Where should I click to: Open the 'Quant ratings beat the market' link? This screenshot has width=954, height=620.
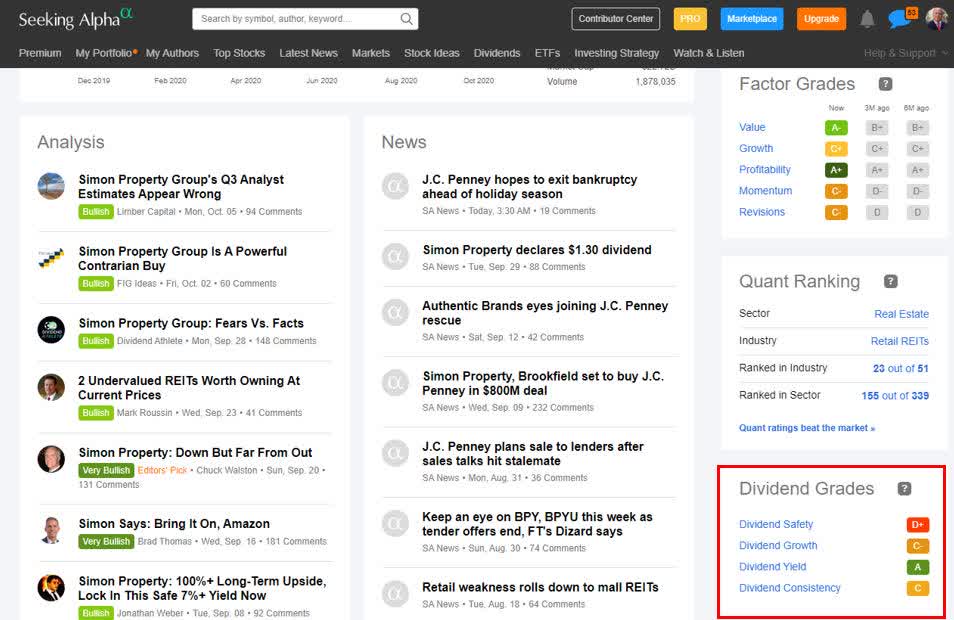[806, 428]
